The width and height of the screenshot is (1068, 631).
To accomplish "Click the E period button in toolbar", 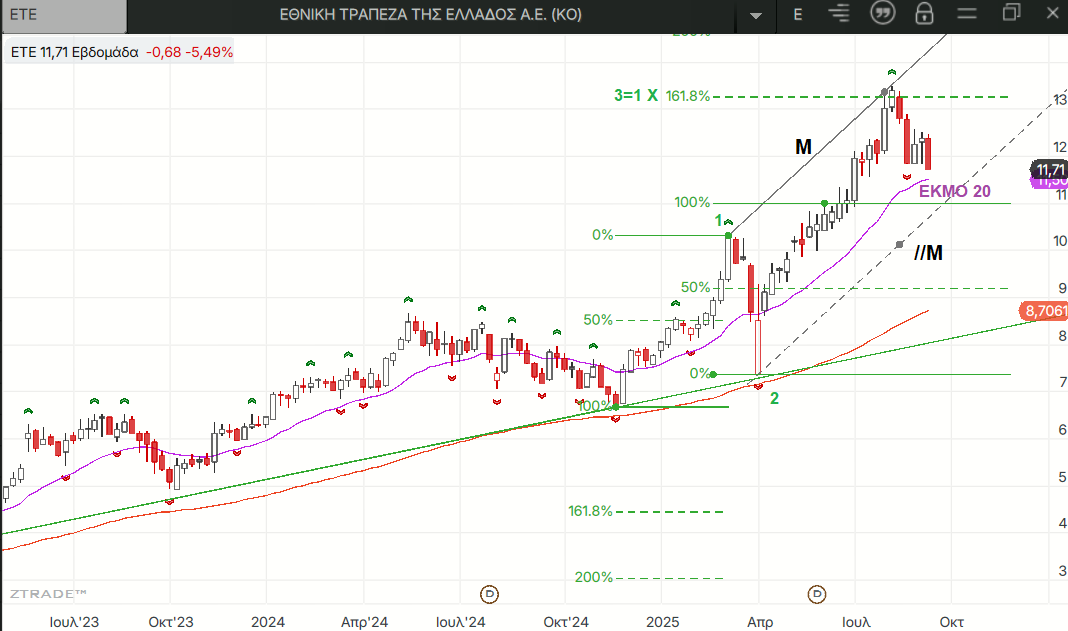I will [797, 14].
